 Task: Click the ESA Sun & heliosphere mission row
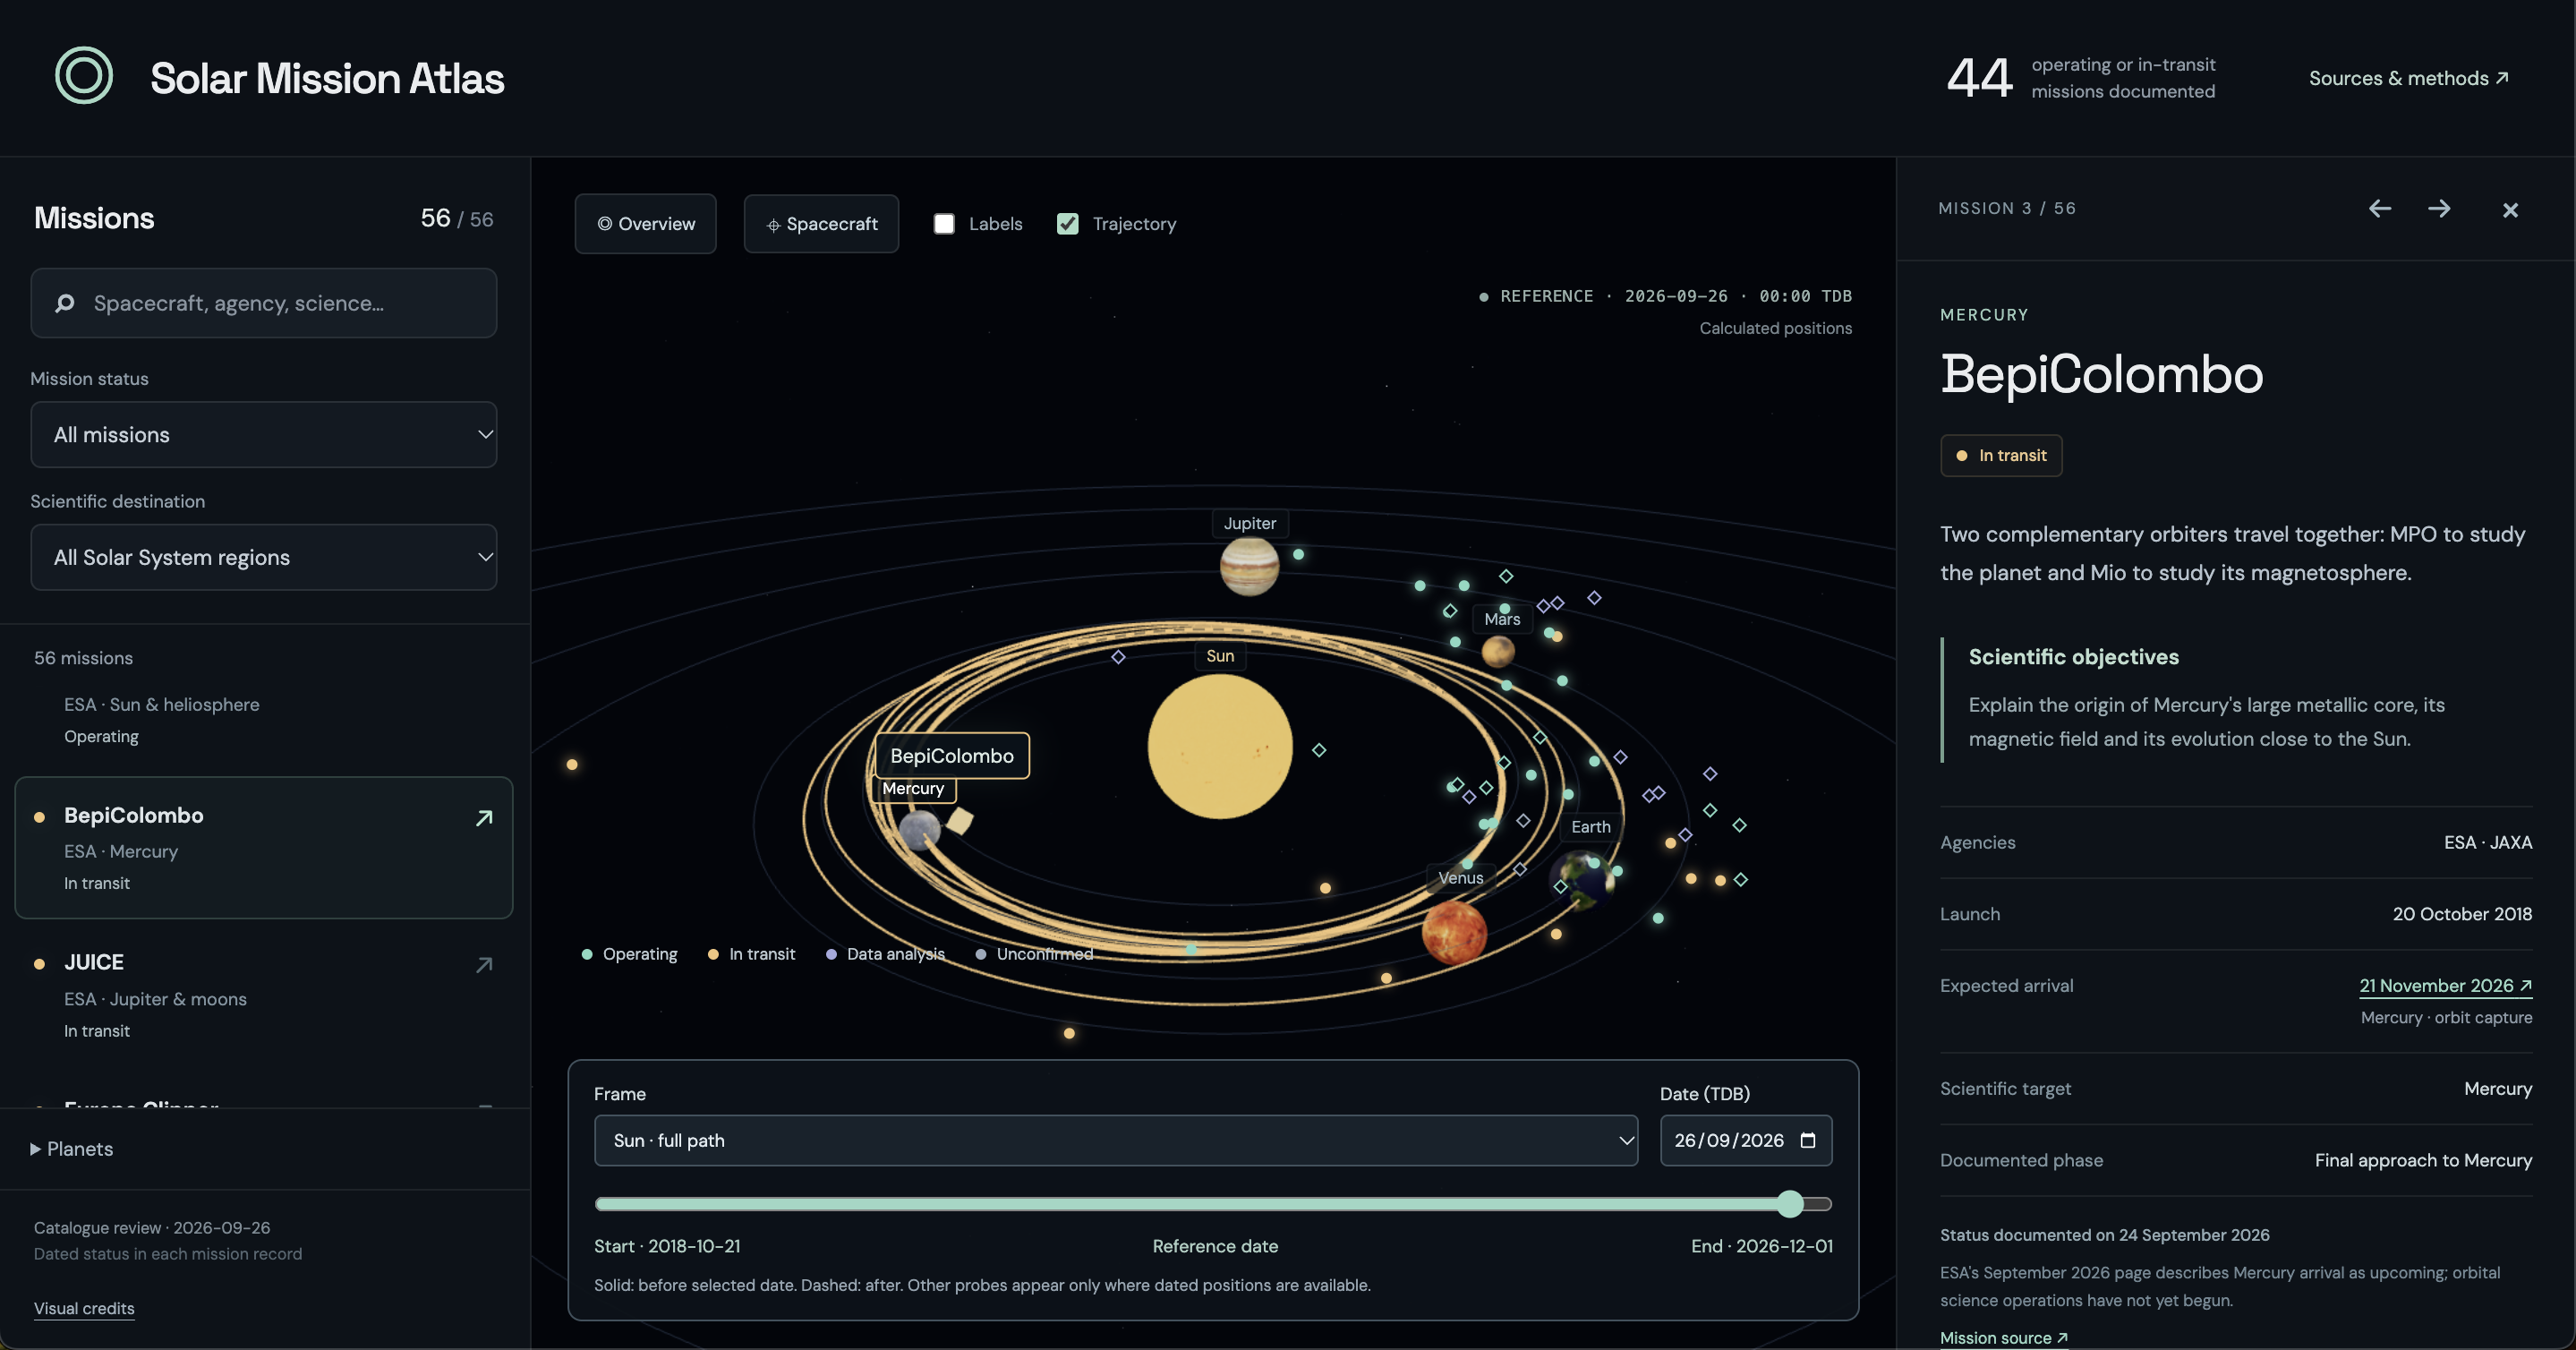tap(264, 720)
